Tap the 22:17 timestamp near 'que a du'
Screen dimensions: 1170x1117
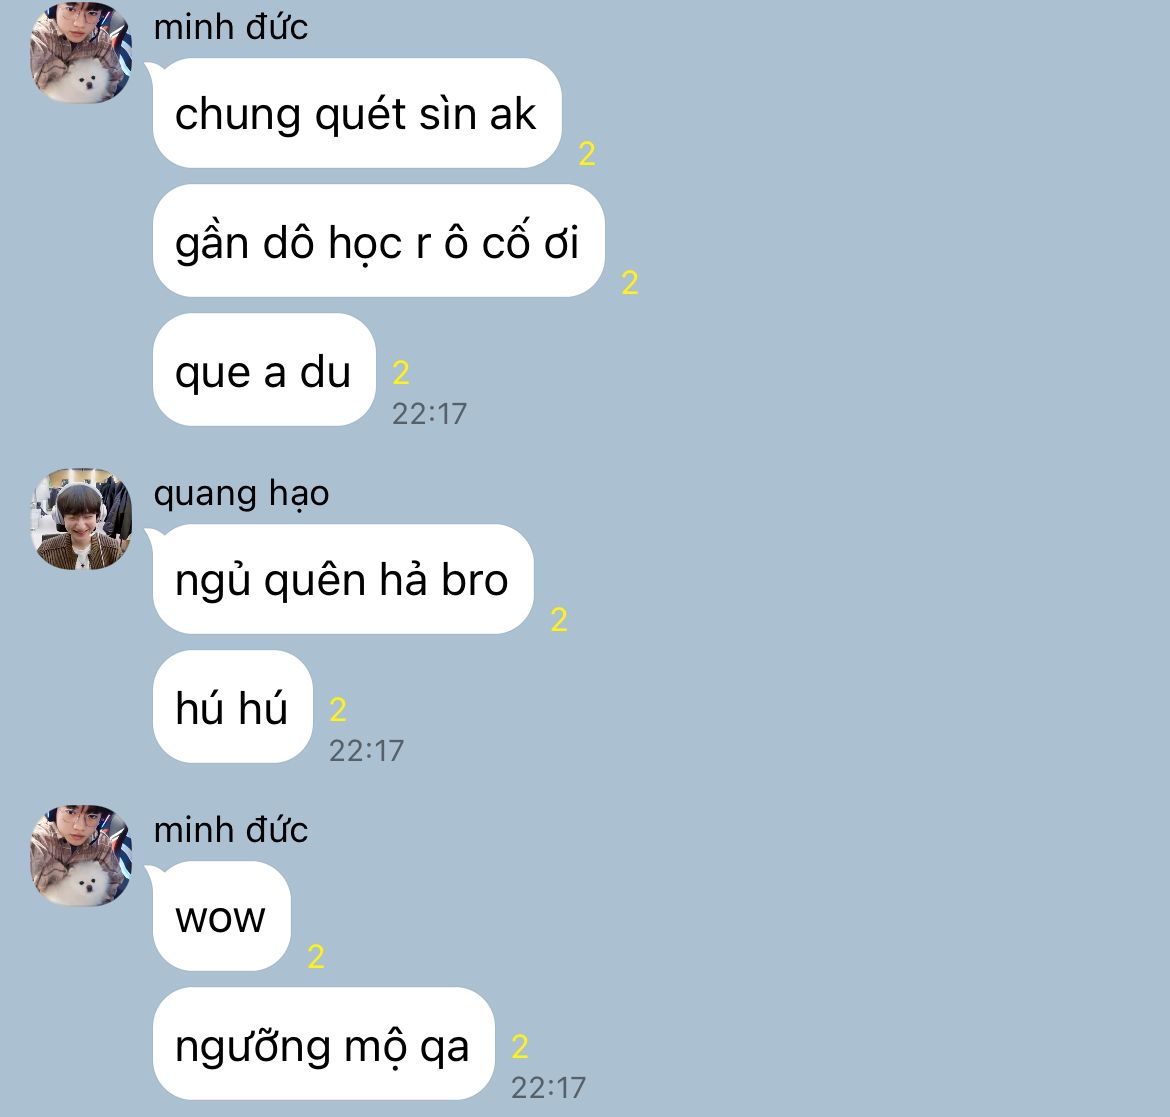[x=430, y=413]
